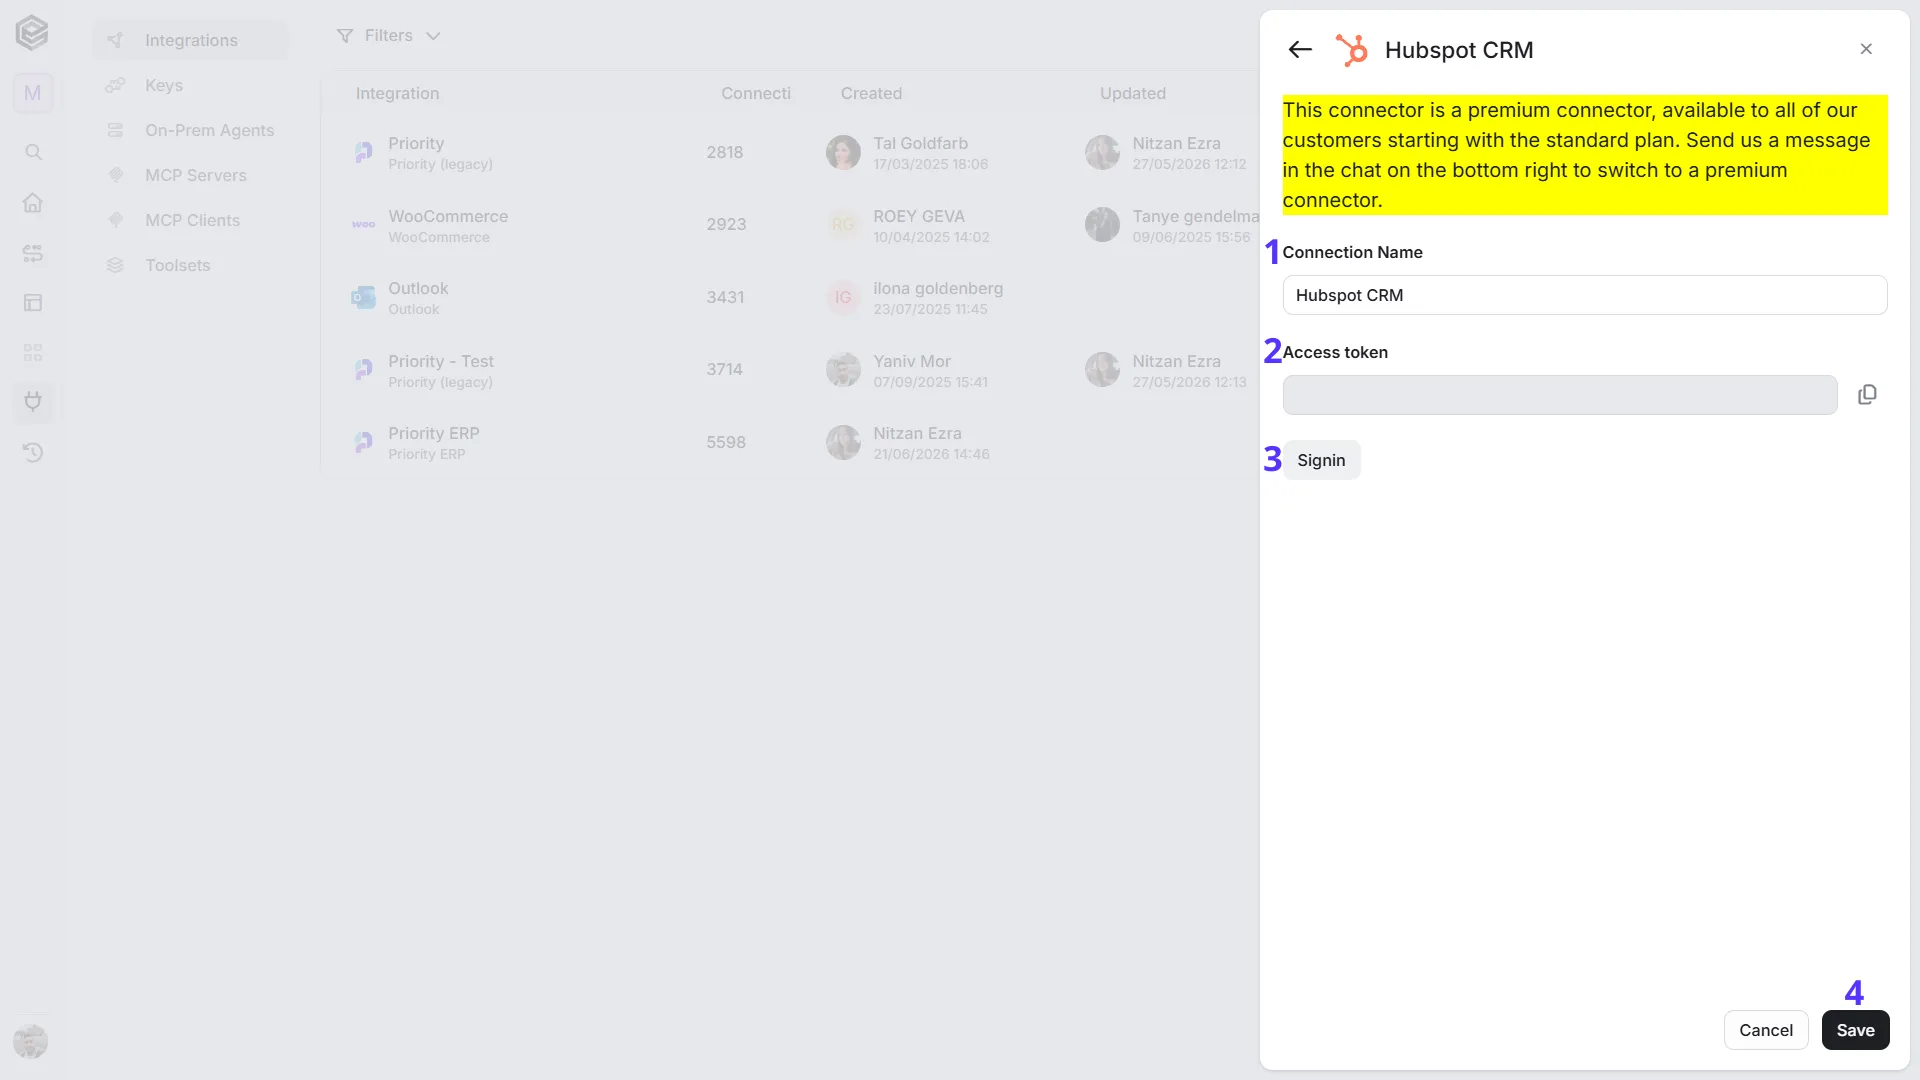Copy the access token with the copy icon
Screen dimensions: 1920x1080
[1867, 395]
